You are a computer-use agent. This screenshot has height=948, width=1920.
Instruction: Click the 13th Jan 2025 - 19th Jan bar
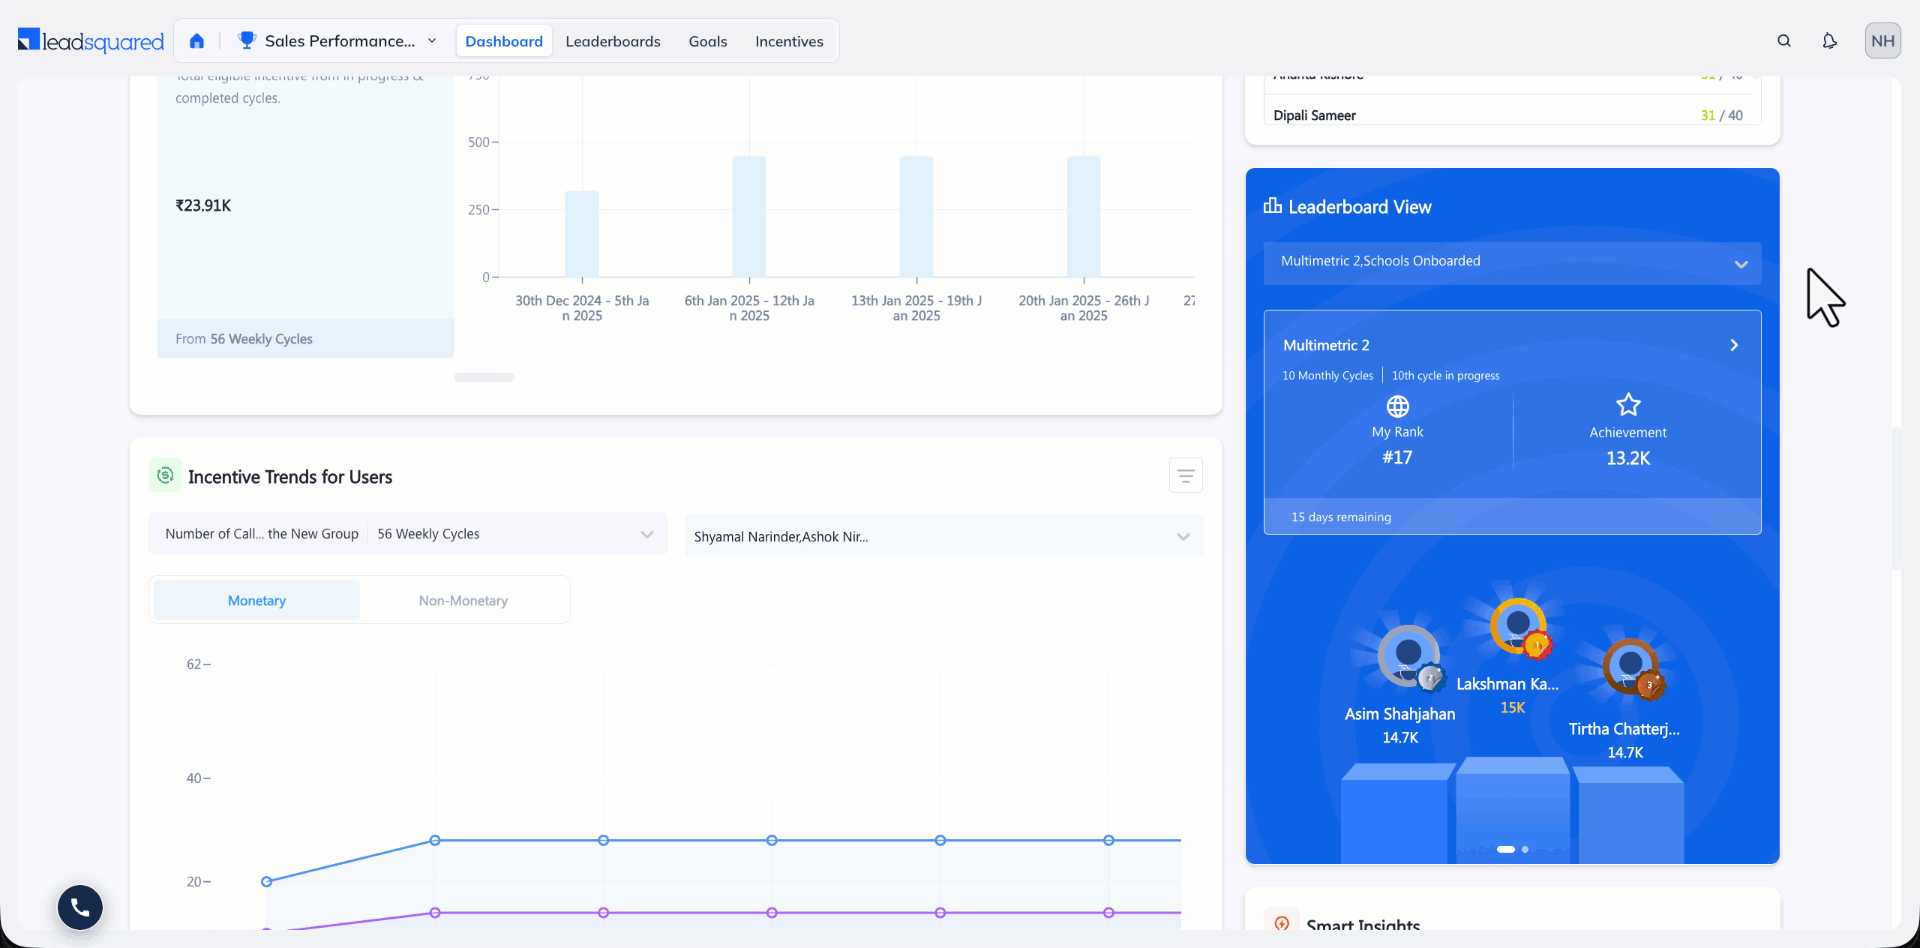pyautogui.click(x=916, y=217)
